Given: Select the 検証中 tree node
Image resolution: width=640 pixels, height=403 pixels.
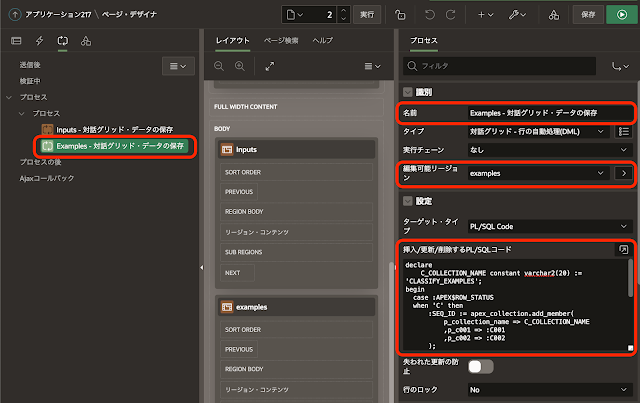Looking at the screenshot, I should click(30, 81).
